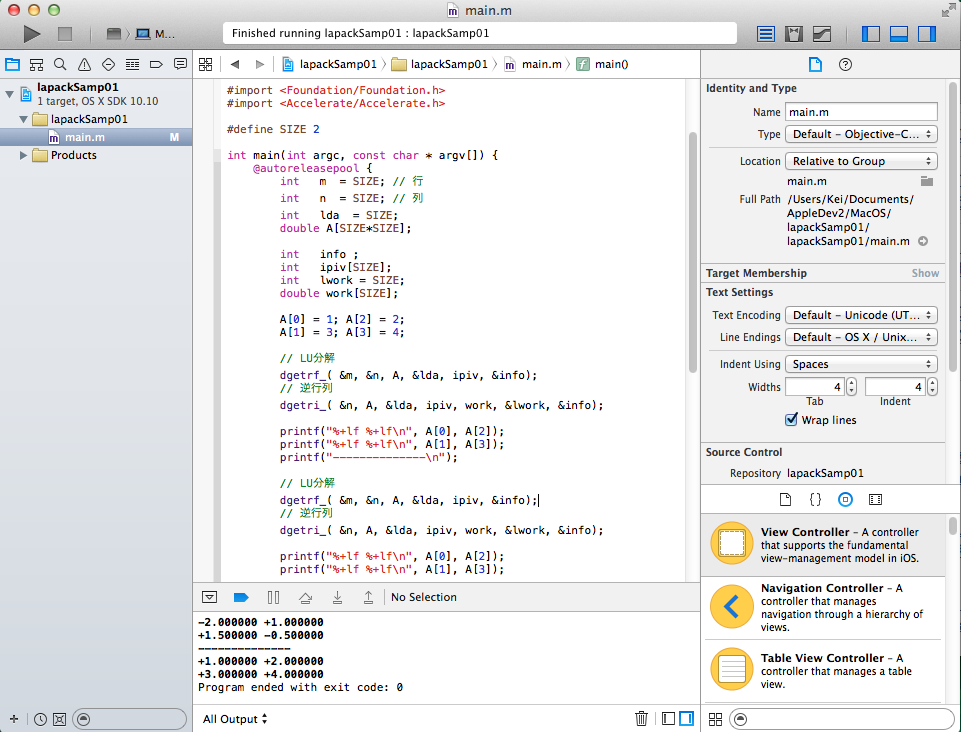Screen dimensions: 961x732
Task: Open the Line Endings dropdown
Action: click(861, 337)
